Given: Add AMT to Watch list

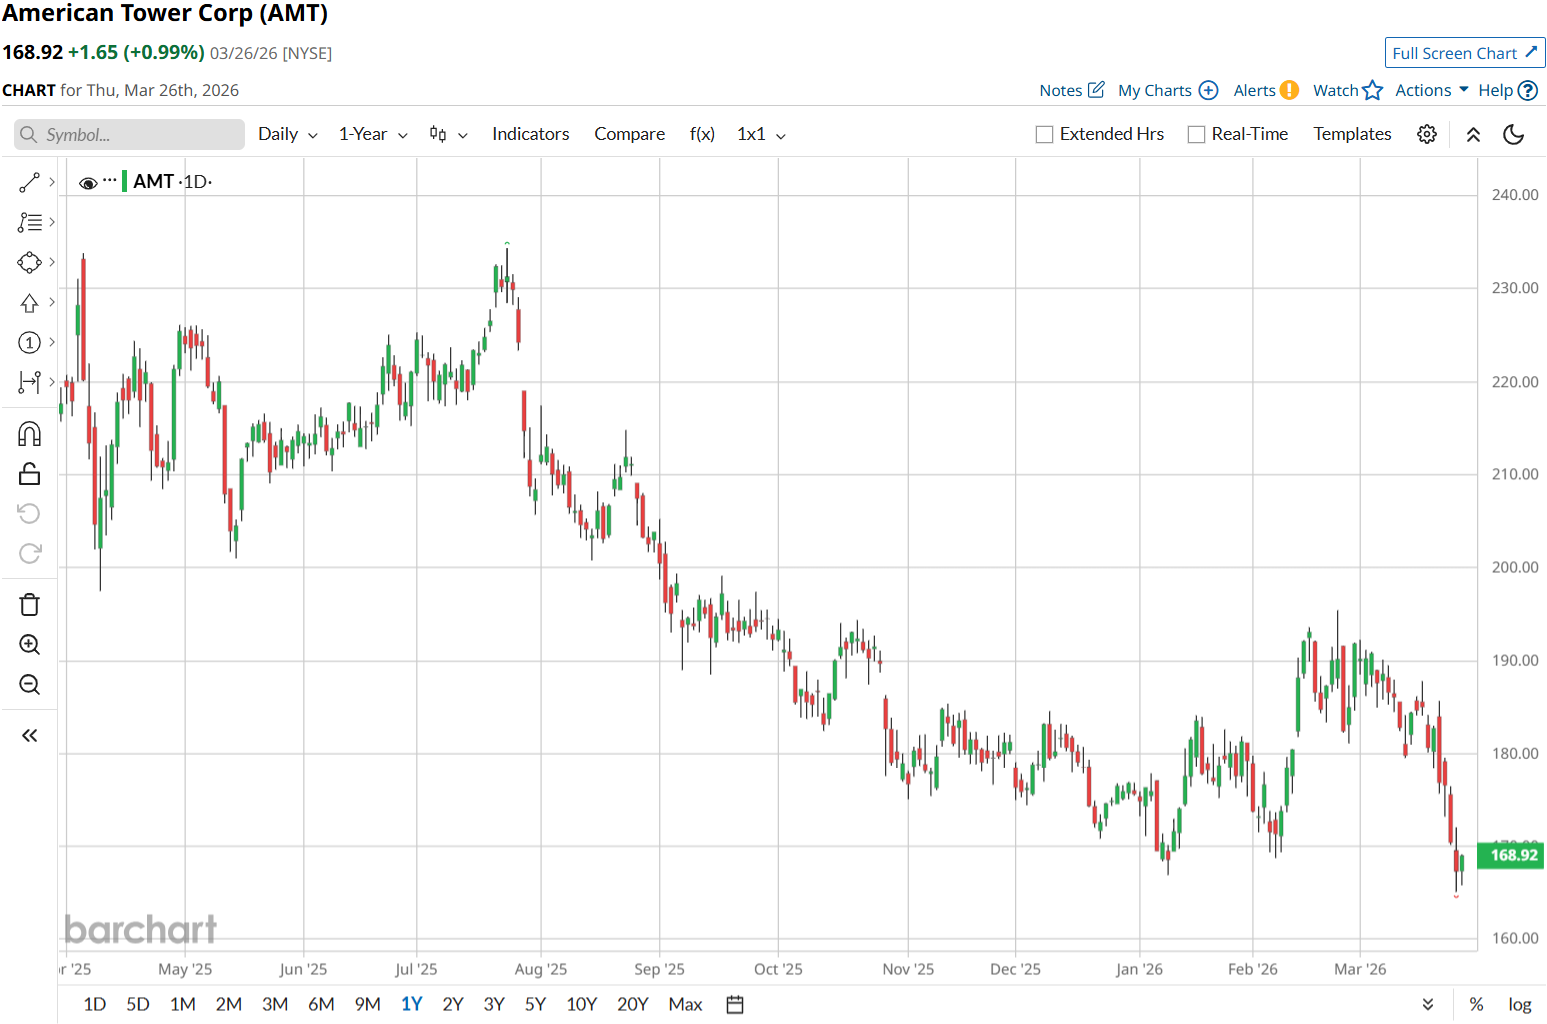Looking at the screenshot, I should (x=1348, y=90).
